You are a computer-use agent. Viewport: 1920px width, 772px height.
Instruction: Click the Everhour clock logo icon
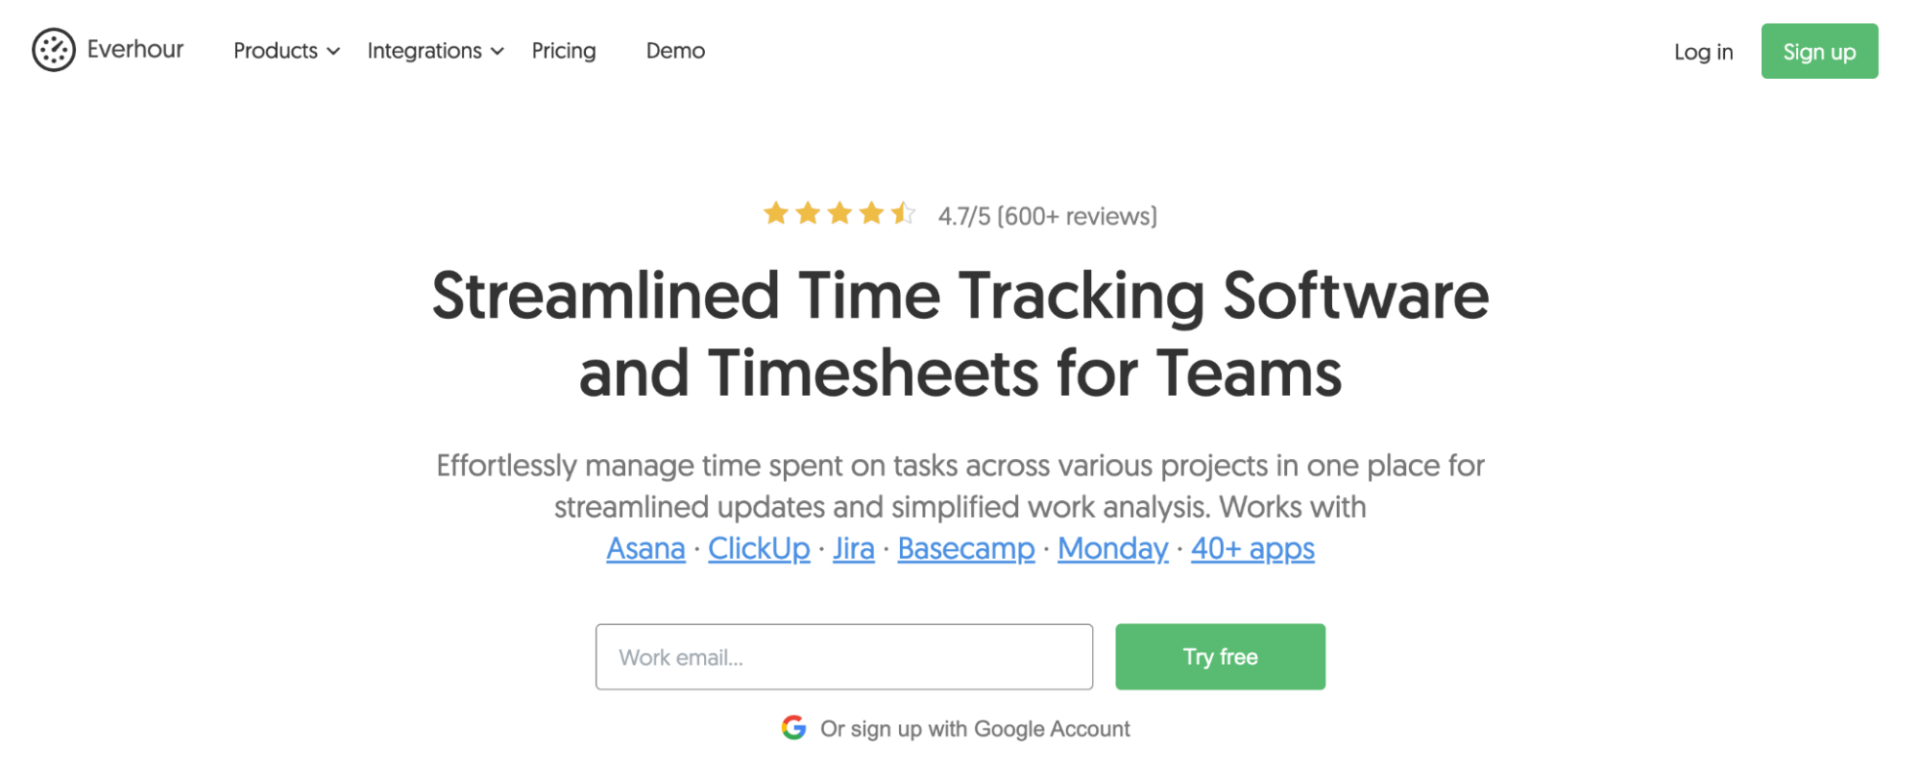53,50
